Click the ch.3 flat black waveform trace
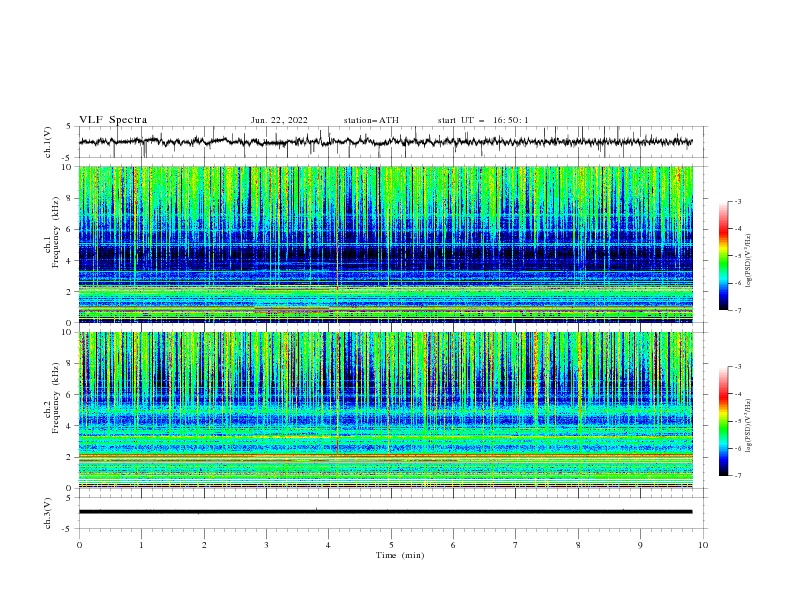The width and height of the screenshot is (792, 612). (x=385, y=512)
